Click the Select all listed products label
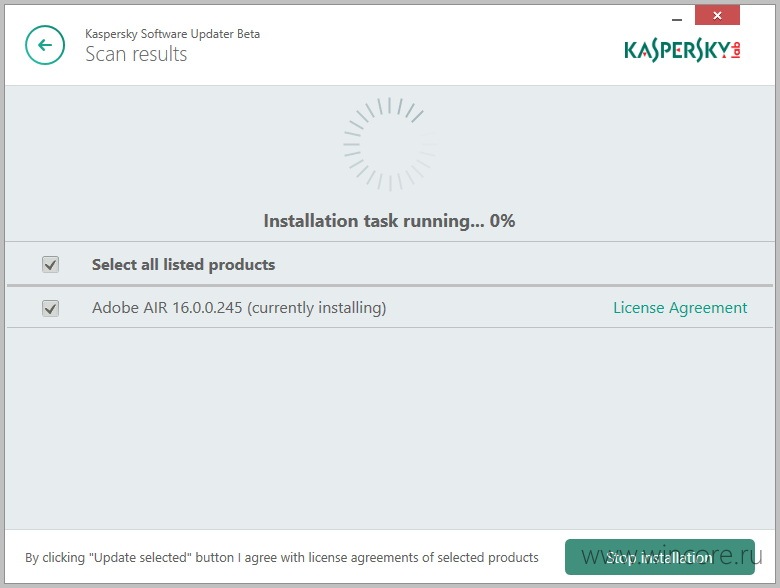Screen dimensions: 780x588 click(183, 265)
